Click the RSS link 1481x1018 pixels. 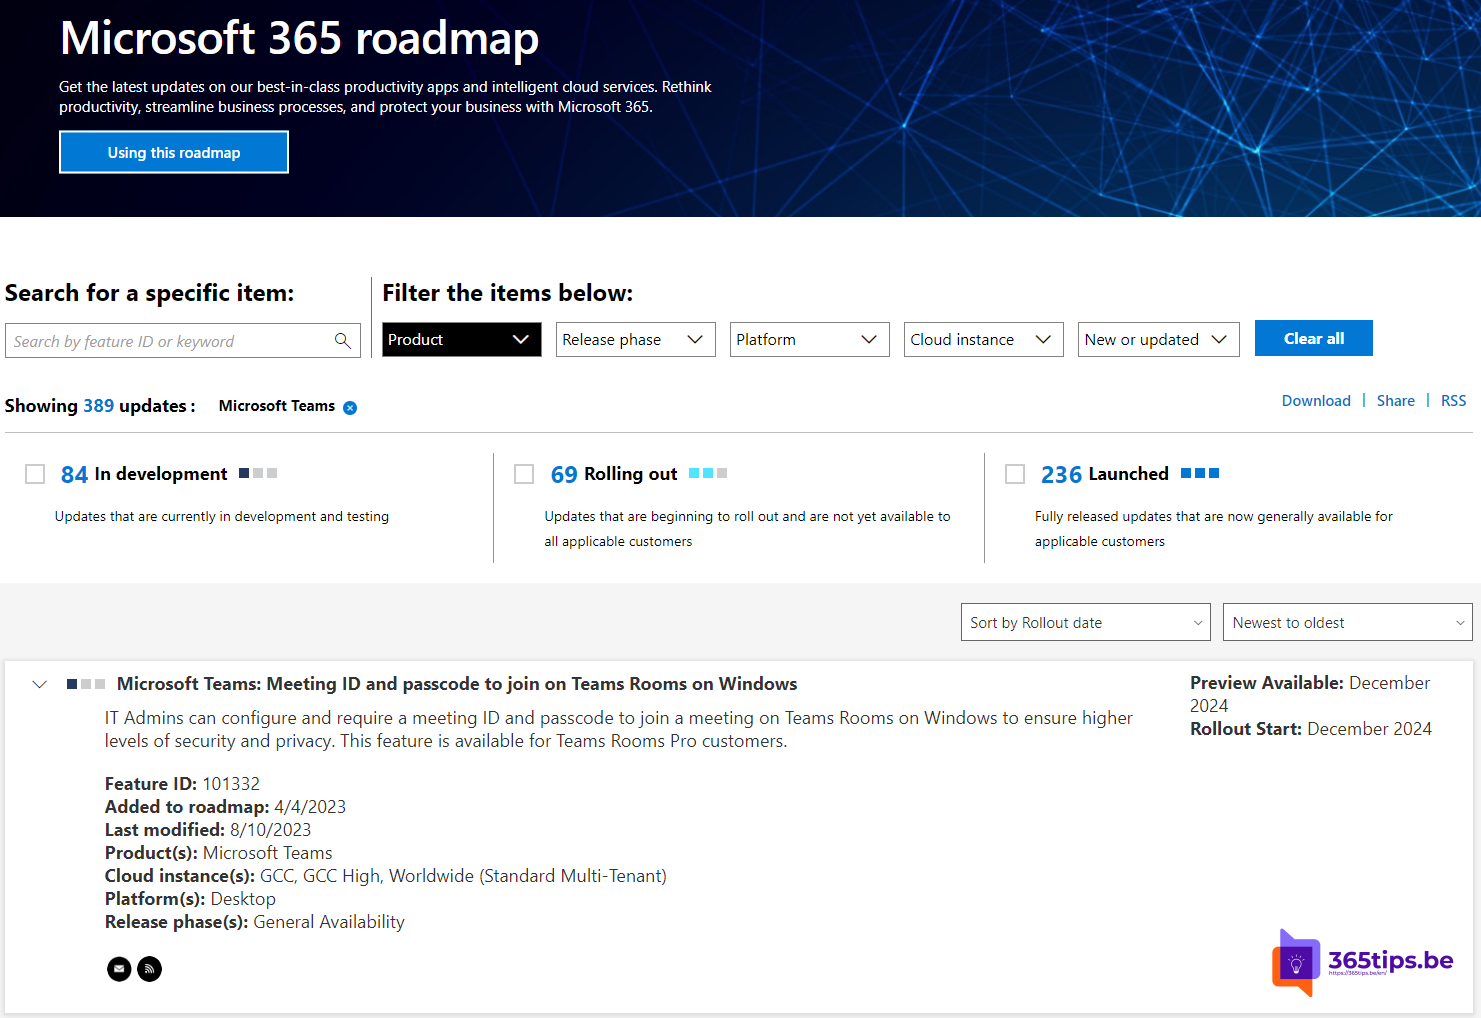1454,400
